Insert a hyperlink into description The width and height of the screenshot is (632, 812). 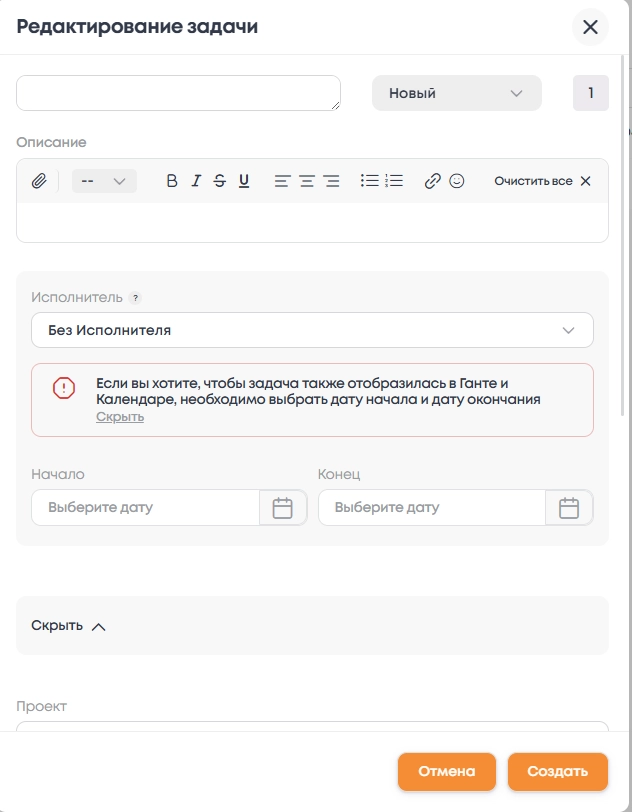coord(433,181)
